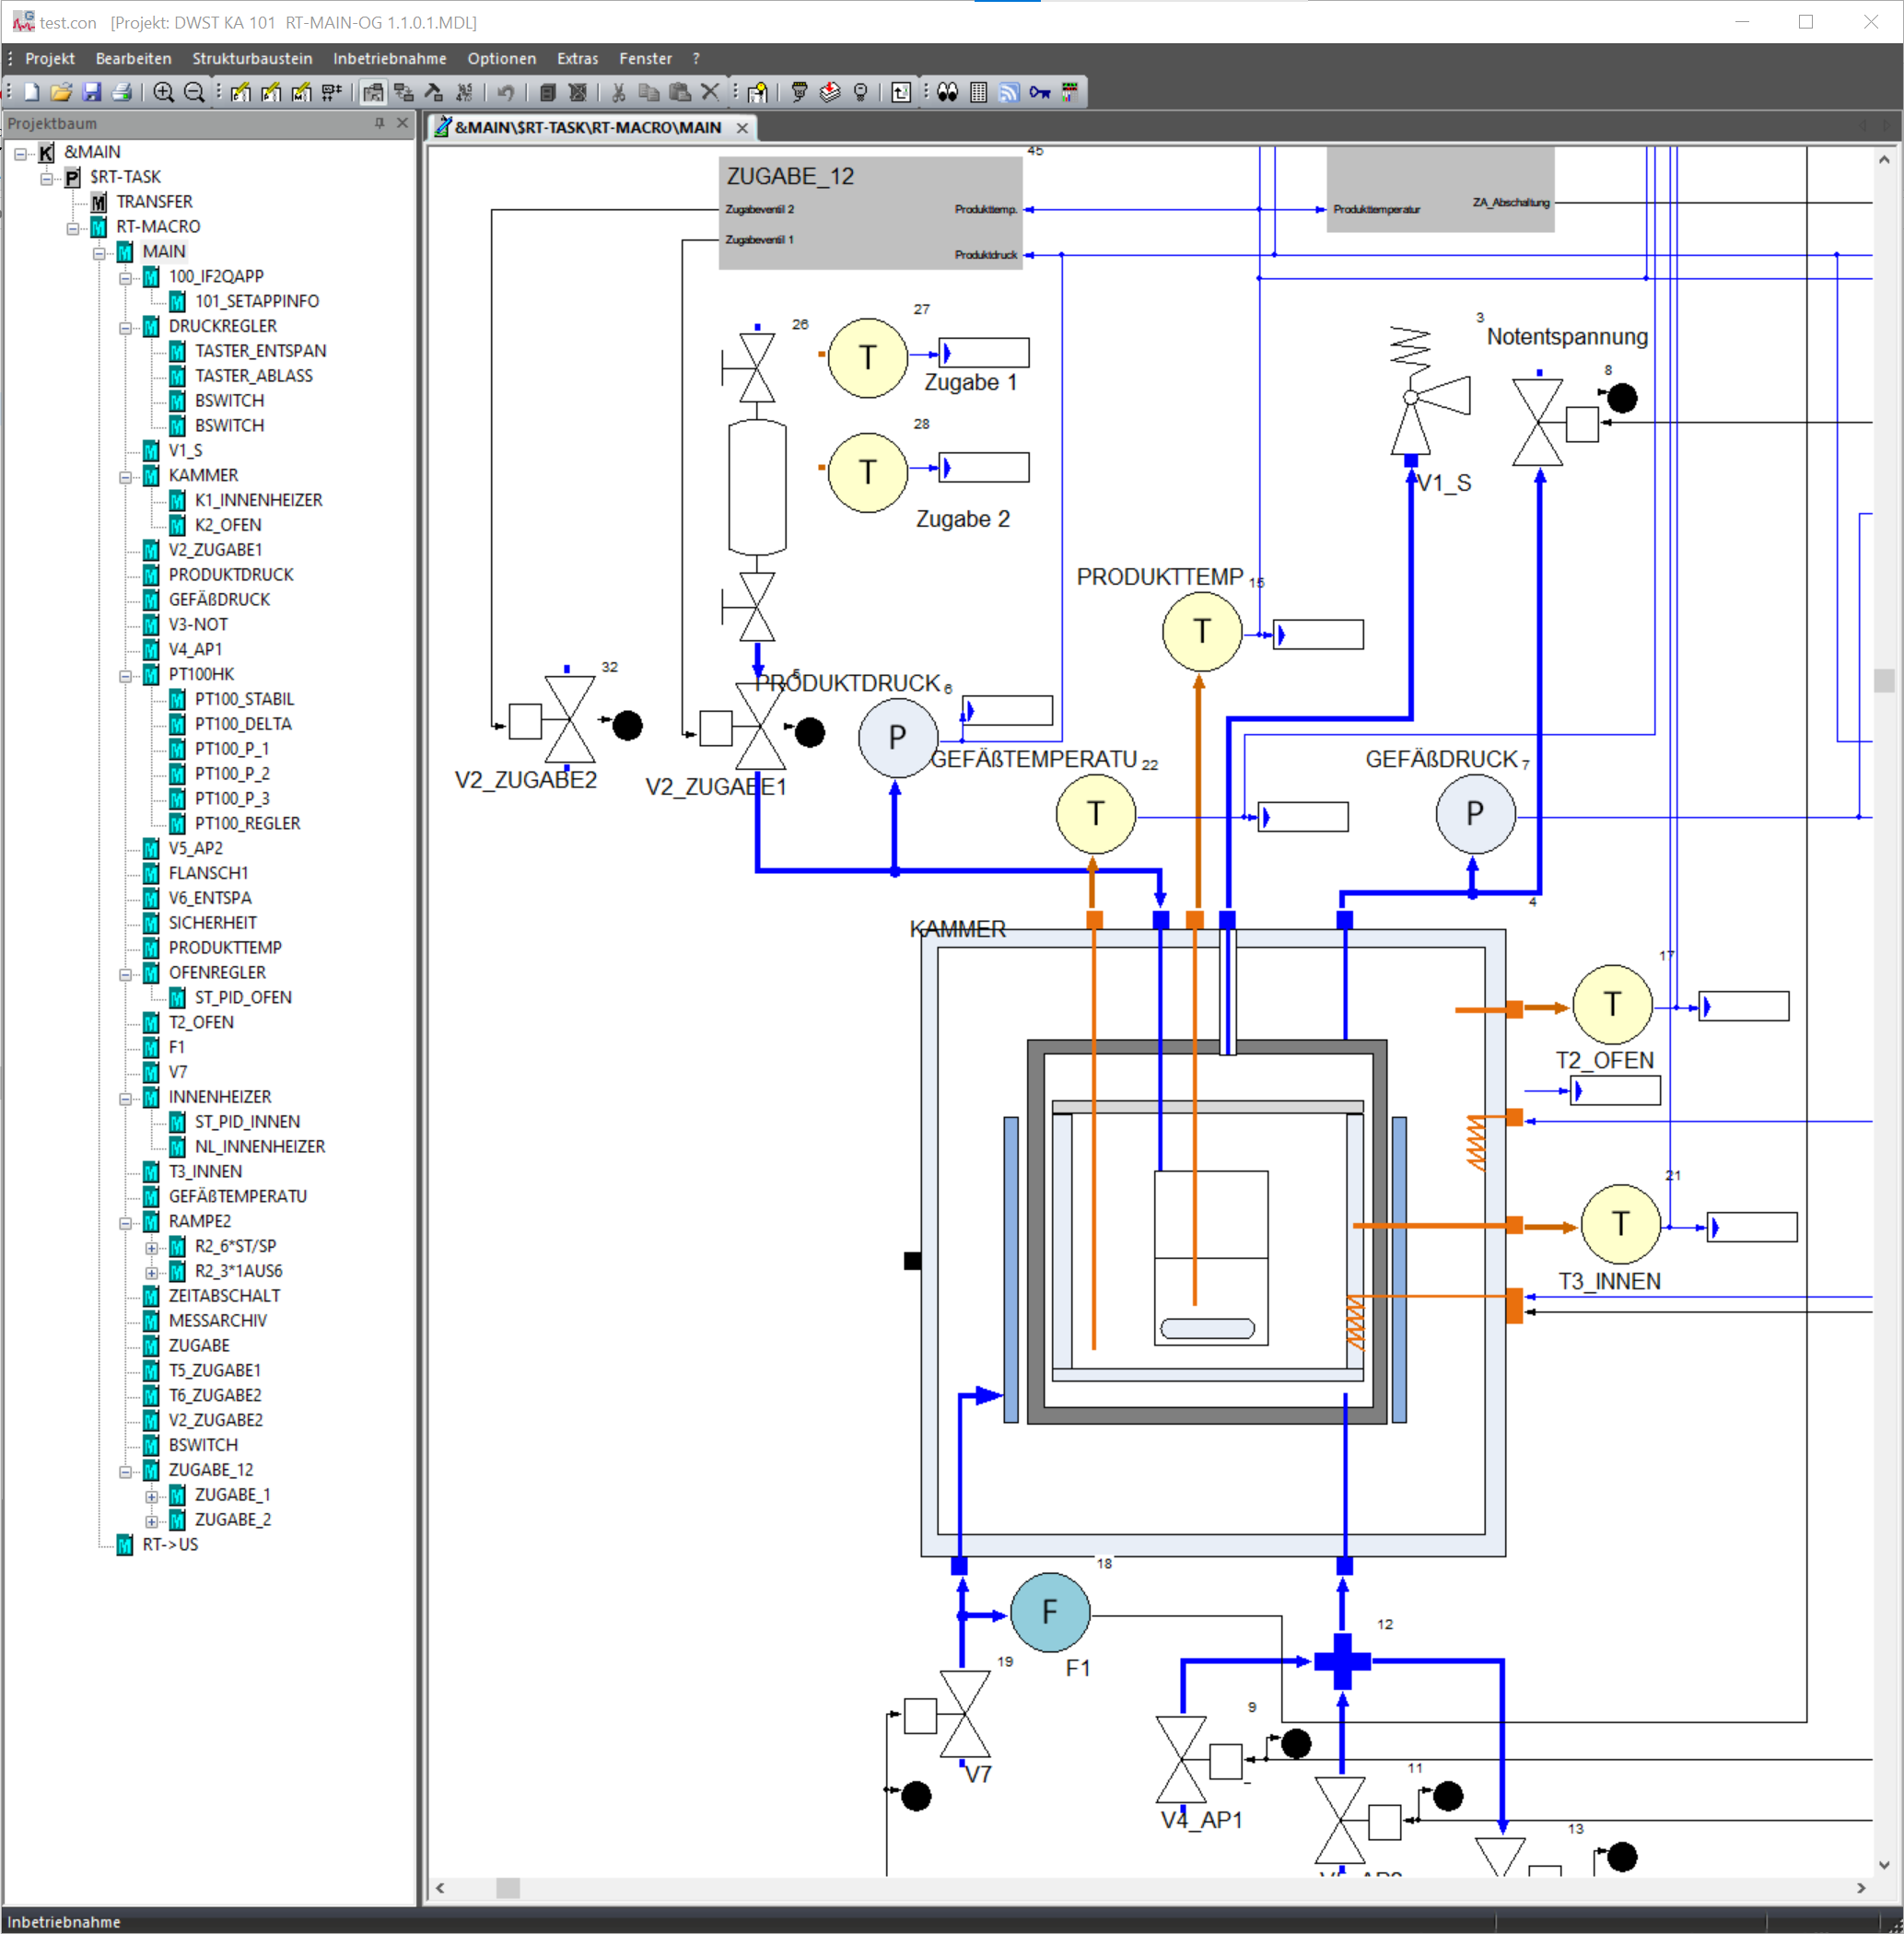Close the Projektbaum panel
This screenshot has height=1934, width=1904.
pos(402,123)
